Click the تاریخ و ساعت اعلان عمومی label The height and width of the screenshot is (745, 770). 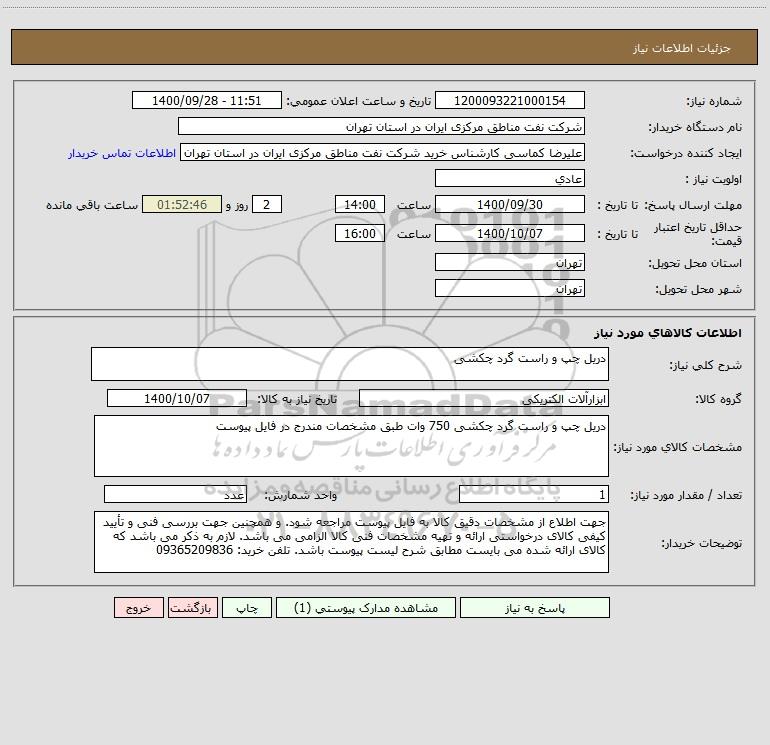[358, 101]
